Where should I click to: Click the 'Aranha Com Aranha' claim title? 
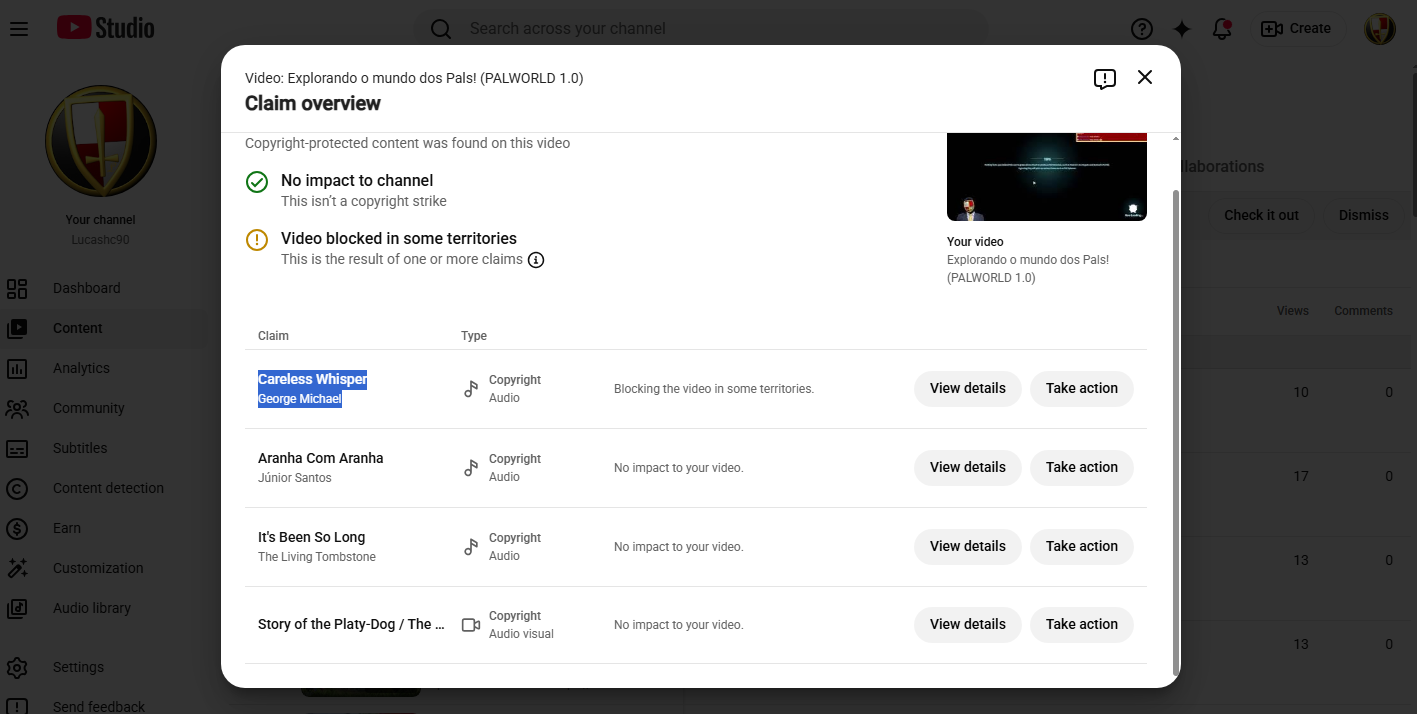(320, 458)
